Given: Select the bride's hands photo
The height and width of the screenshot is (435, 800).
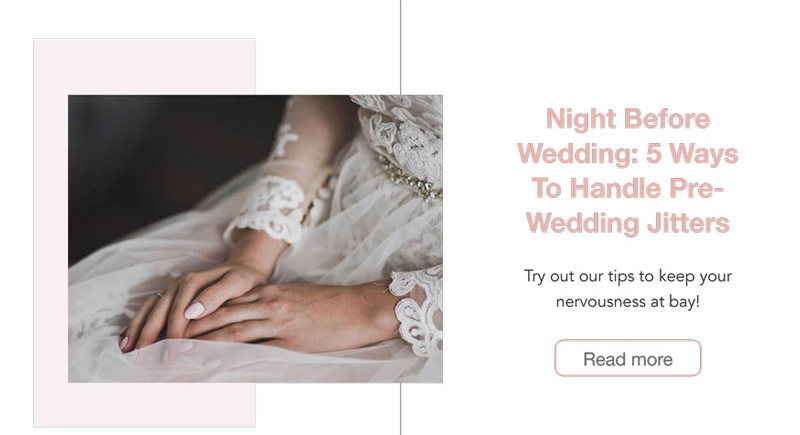Looking at the screenshot, I should click(x=255, y=239).
